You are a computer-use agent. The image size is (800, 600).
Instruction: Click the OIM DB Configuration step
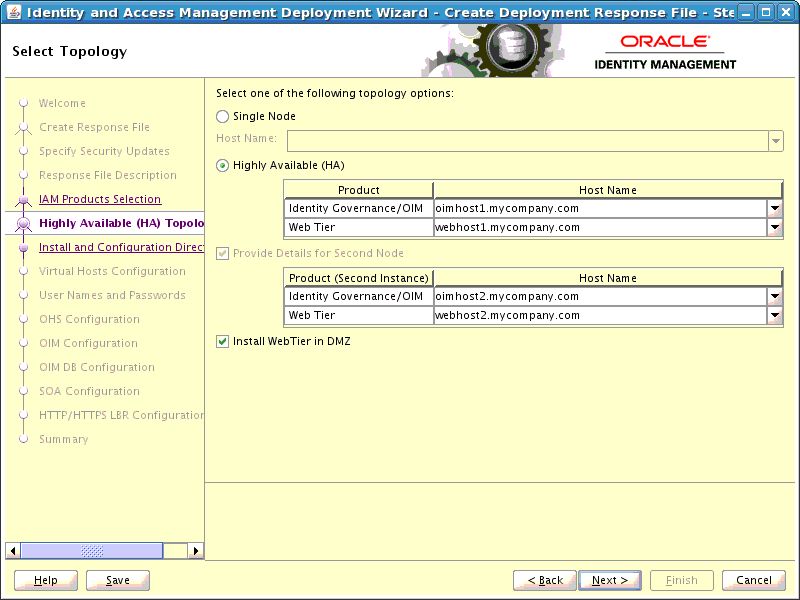coord(97,367)
